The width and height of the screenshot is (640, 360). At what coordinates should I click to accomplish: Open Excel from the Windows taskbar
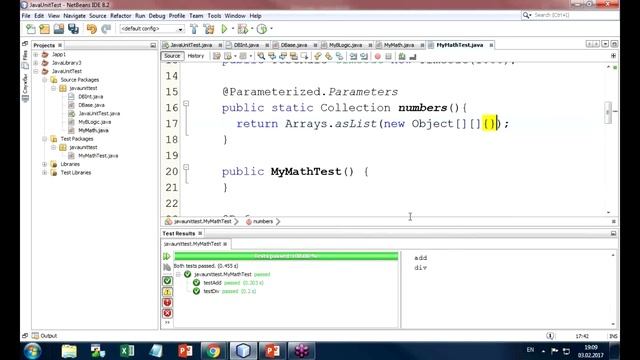click(x=127, y=351)
